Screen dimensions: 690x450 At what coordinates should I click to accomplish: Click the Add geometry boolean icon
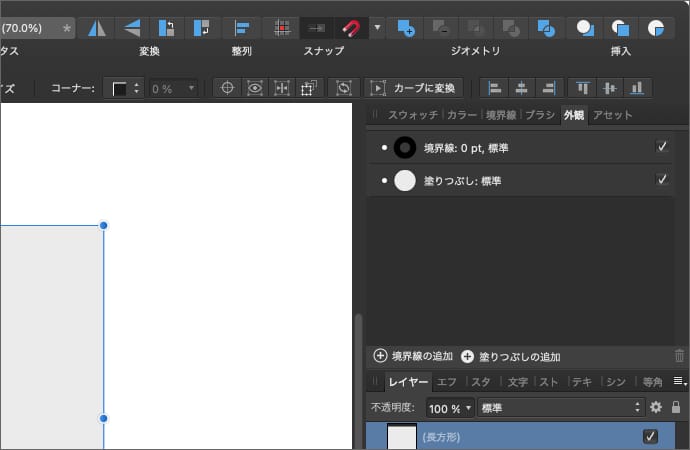406,28
